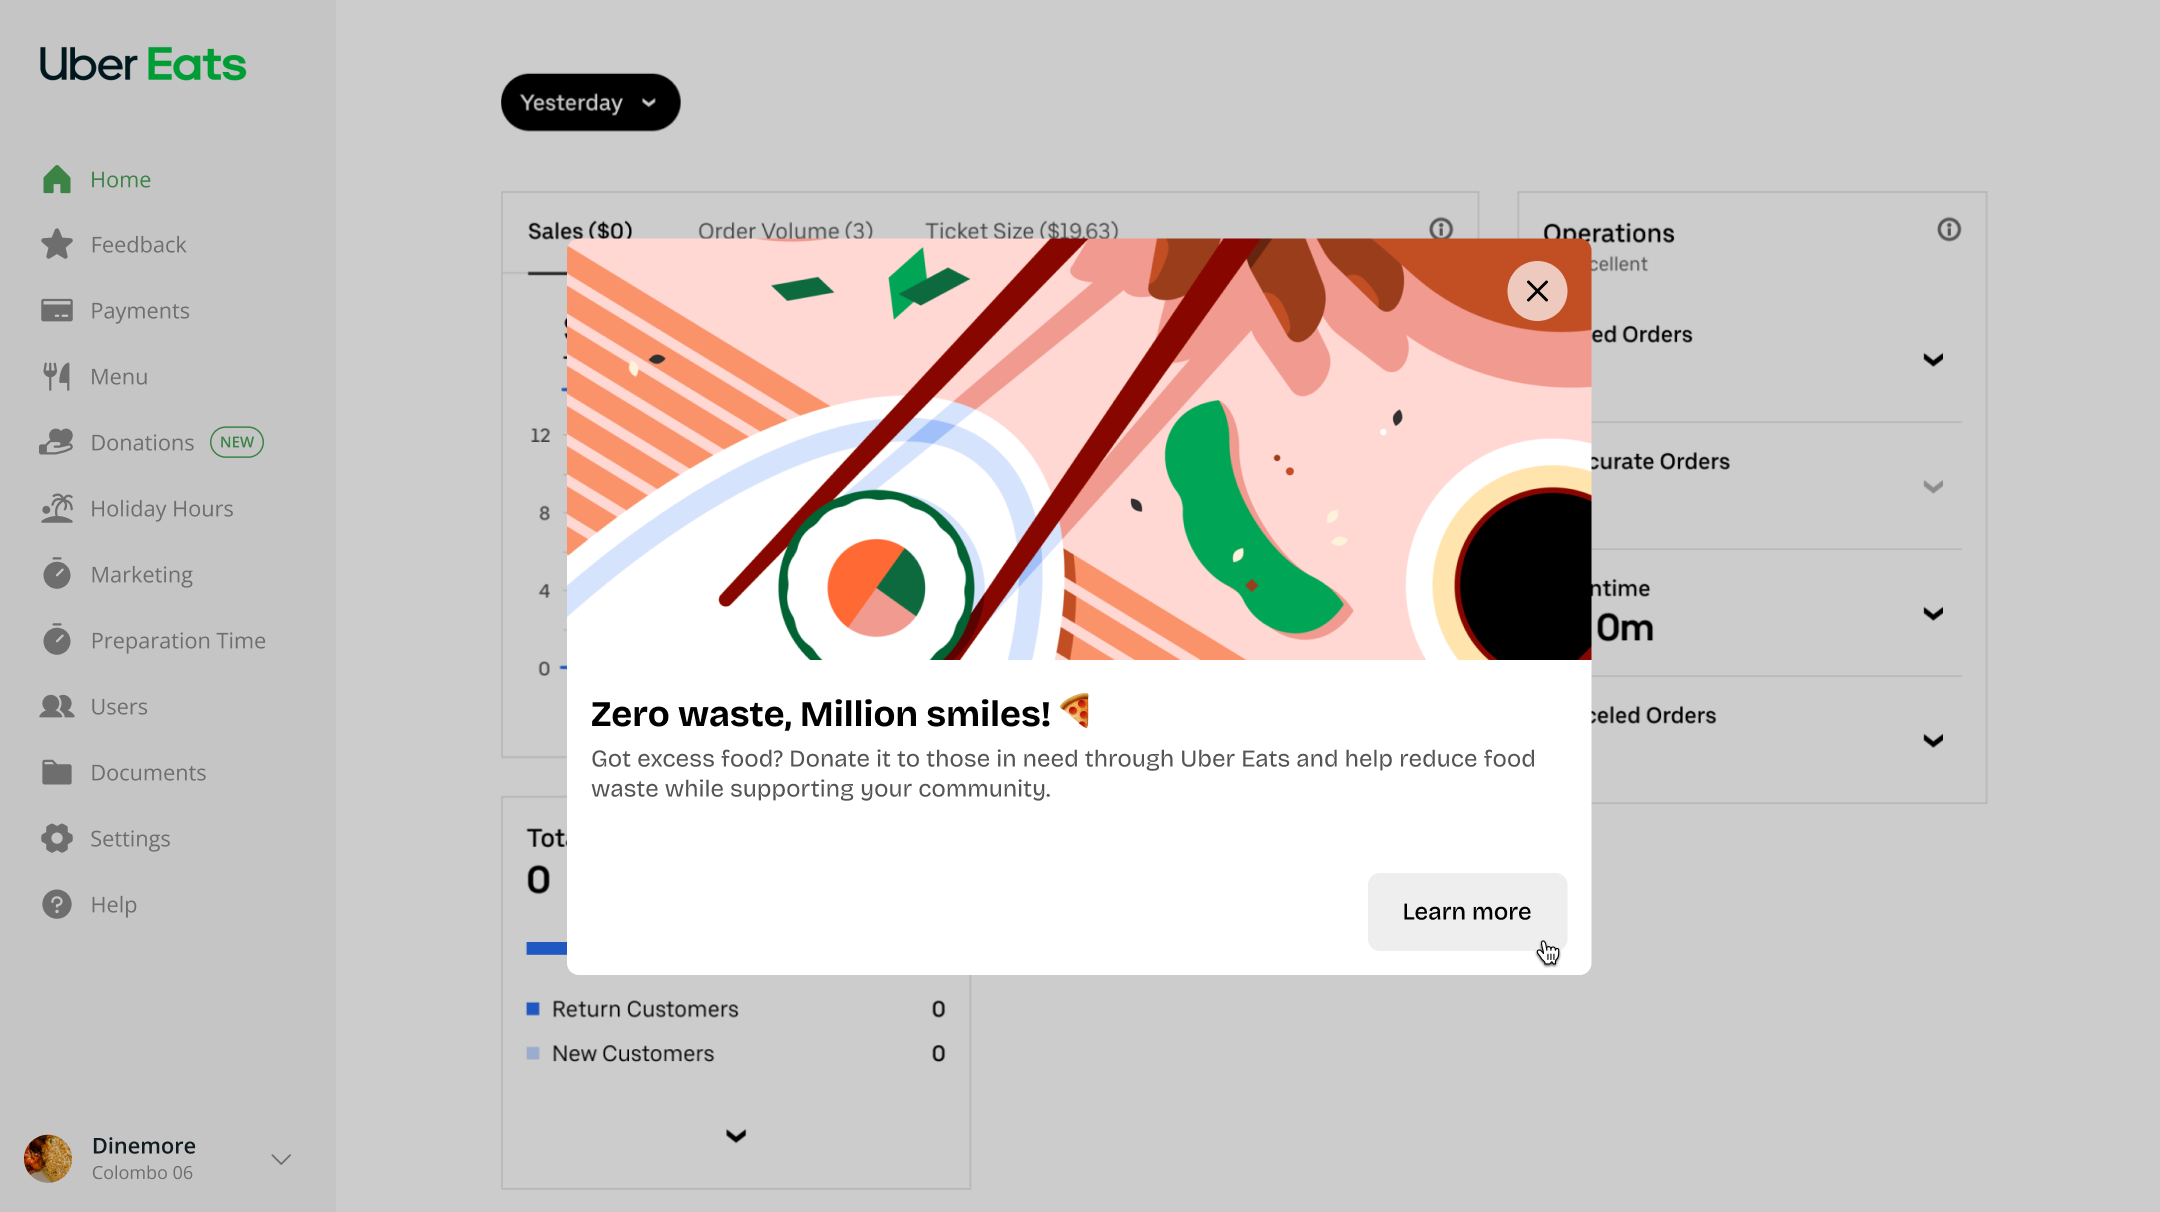Click the Operations info icon

tap(1948, 230)
